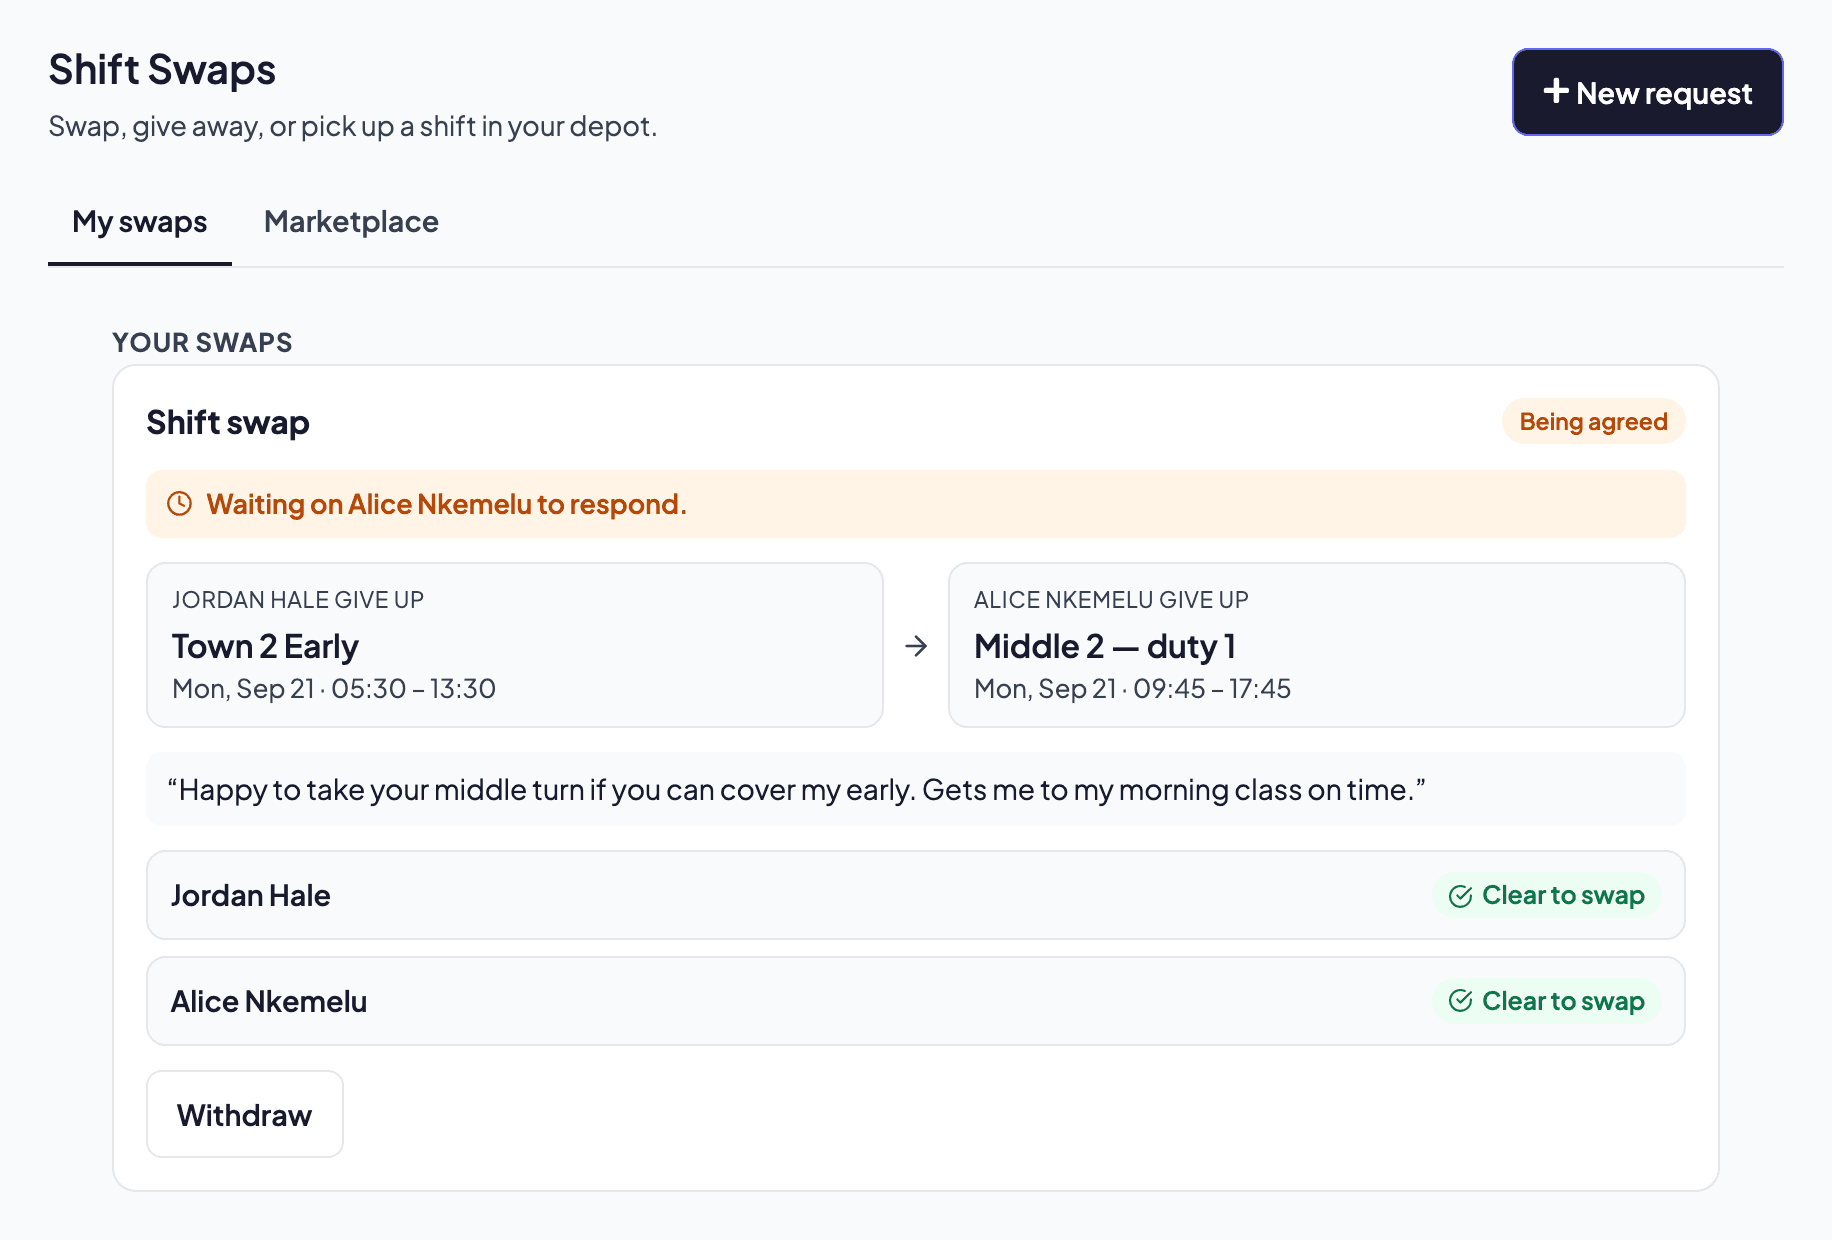Viewport: 1832px width, 1240px height.
Task: Open the Town 2 Early shift card
Action: pyautogui.click(x=515, y=645)
